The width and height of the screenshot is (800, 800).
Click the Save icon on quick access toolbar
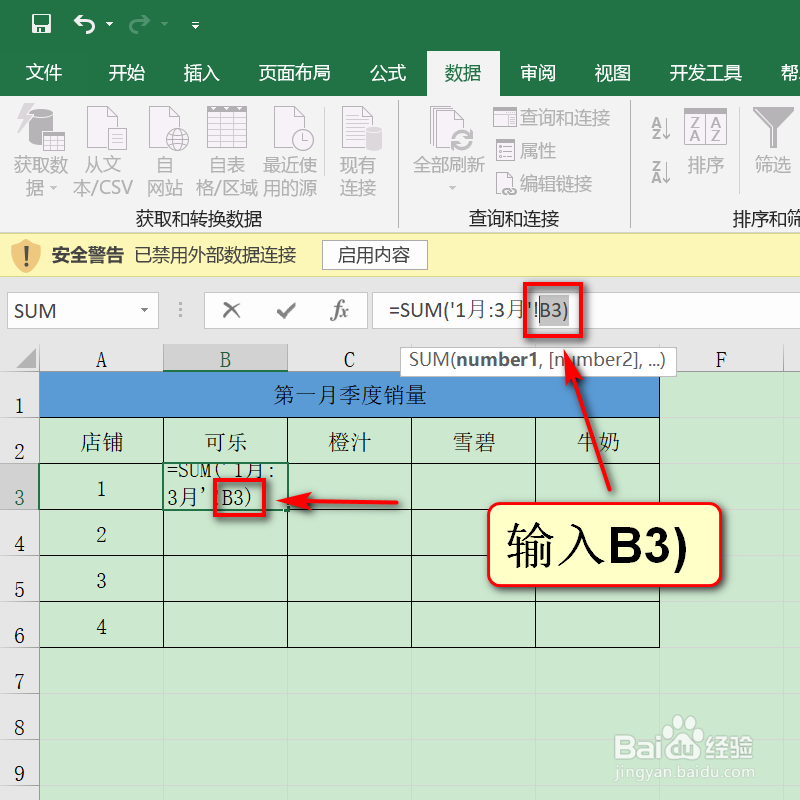tap(40, 24)
